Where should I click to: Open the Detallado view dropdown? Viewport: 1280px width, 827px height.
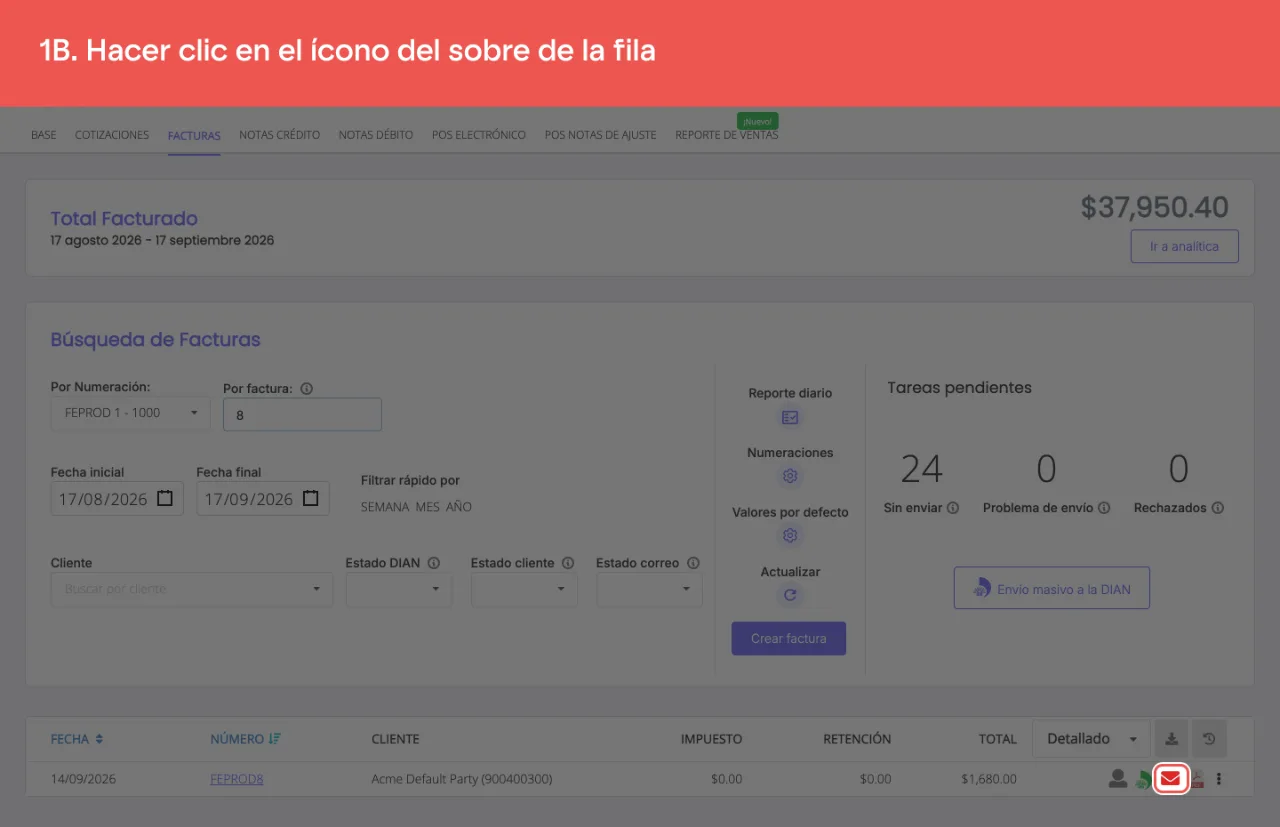pyautogui.click(x=1091, y=739)
